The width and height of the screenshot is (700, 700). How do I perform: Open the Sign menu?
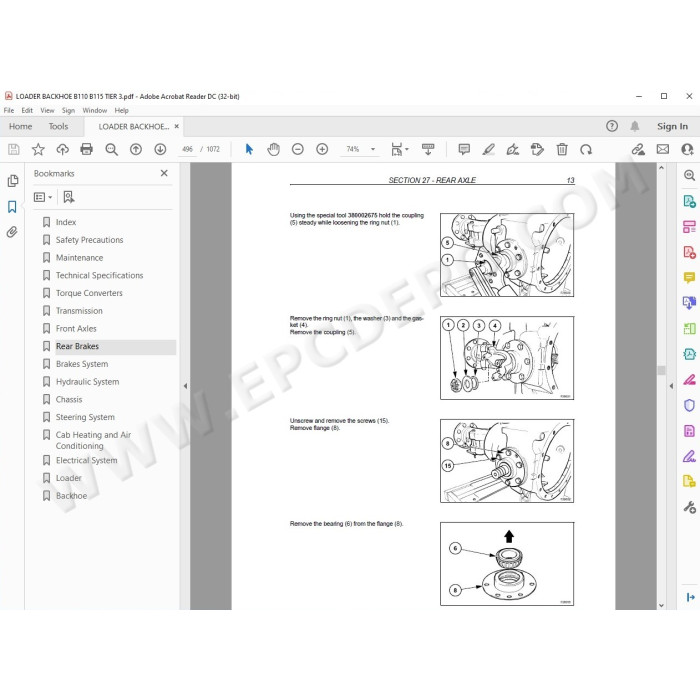(68, 110)
